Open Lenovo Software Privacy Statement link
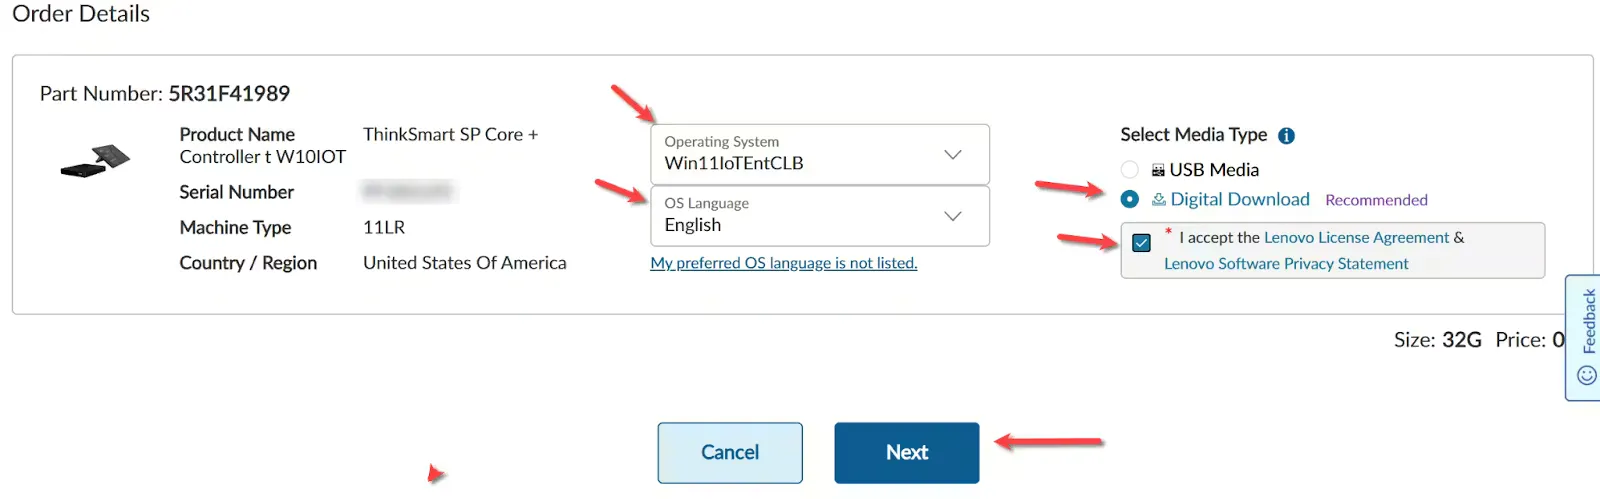The height and width of the screenshot is (499, 1600). coord(1286,264)
